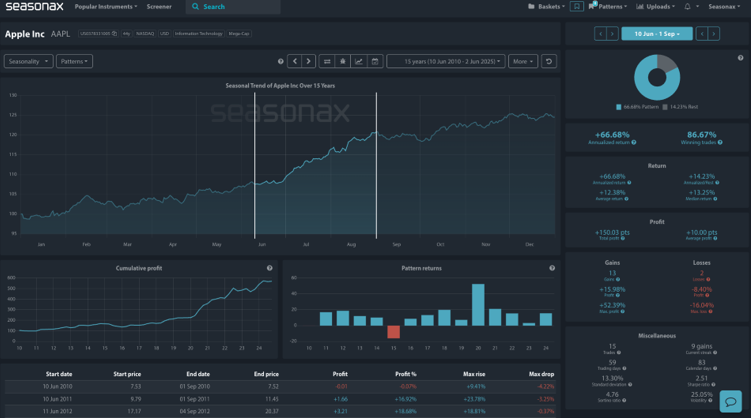The height and width of the screenshot is (418, 751).
Task: Click the 04 Sep 2012 end date cell
Action: click(x=194, y=411)
